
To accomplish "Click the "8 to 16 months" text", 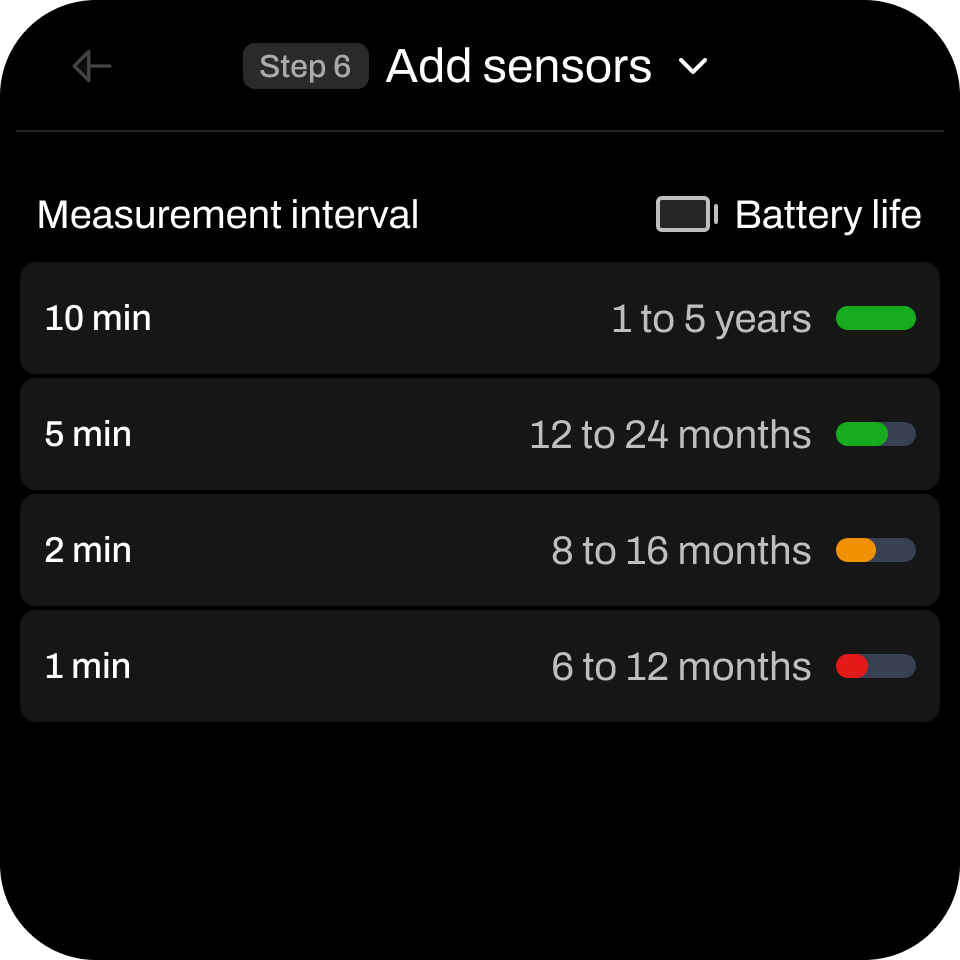I will pyautogui.click(x=681, y=551).
